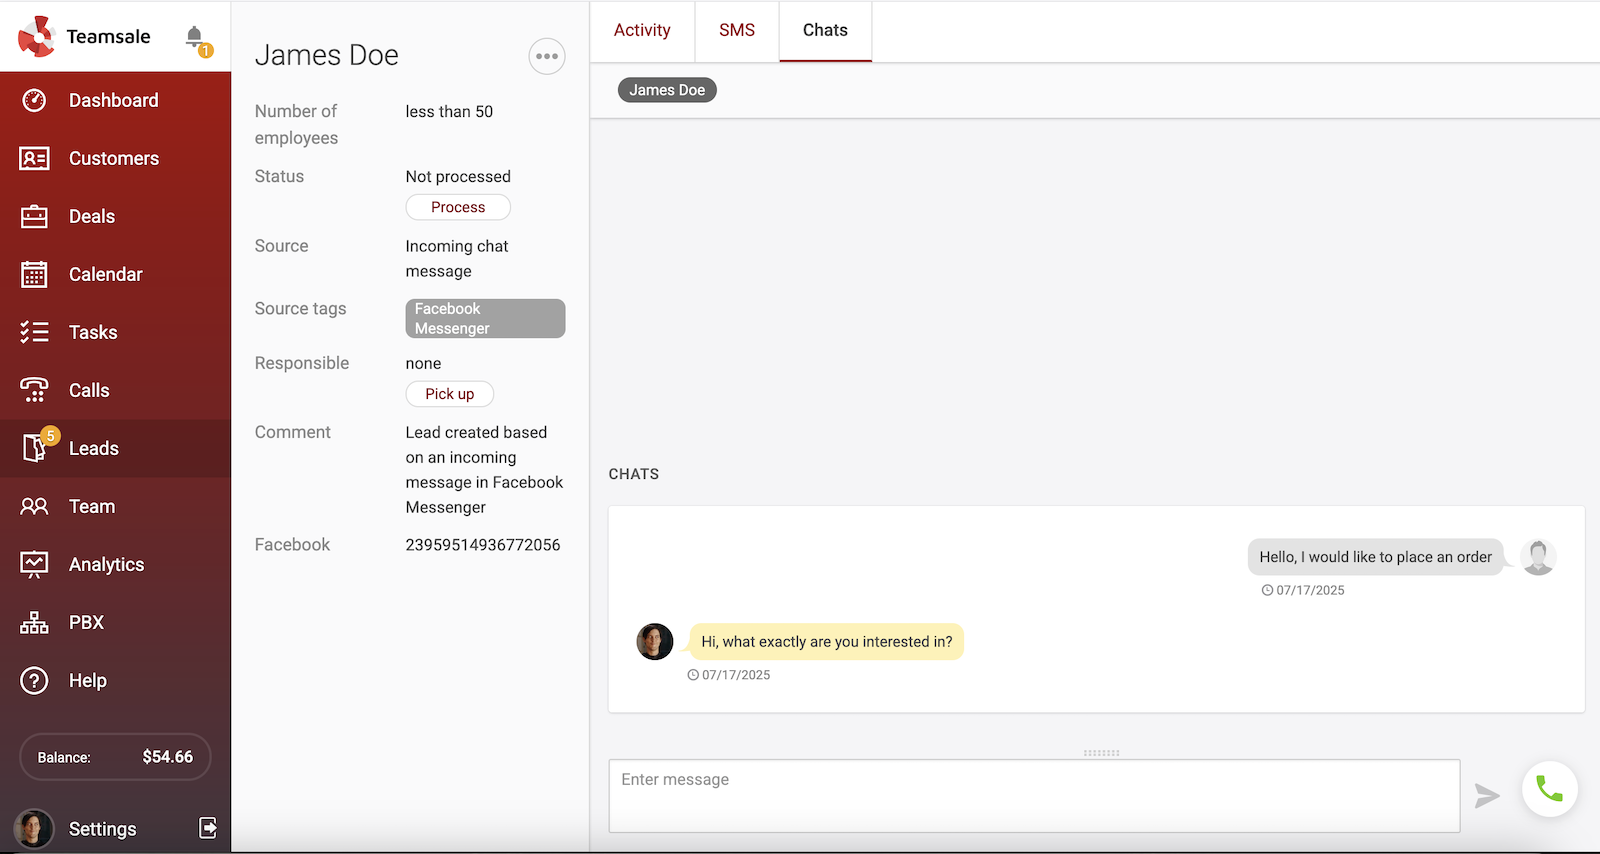Click the 'Hello, I would like to place an order' message
The width and height of the screenshot is (1600, 854).
pyautogui.click(x=1375, y=557)
